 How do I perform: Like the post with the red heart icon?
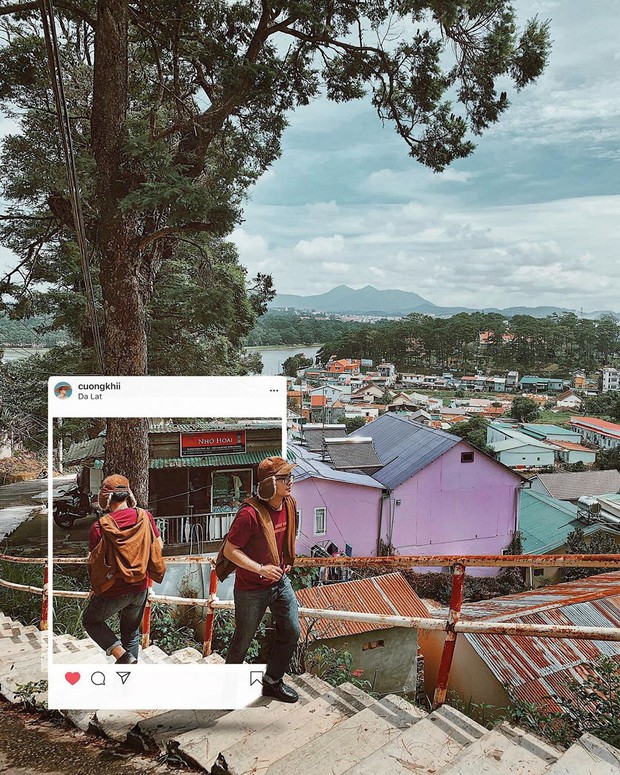72,678
